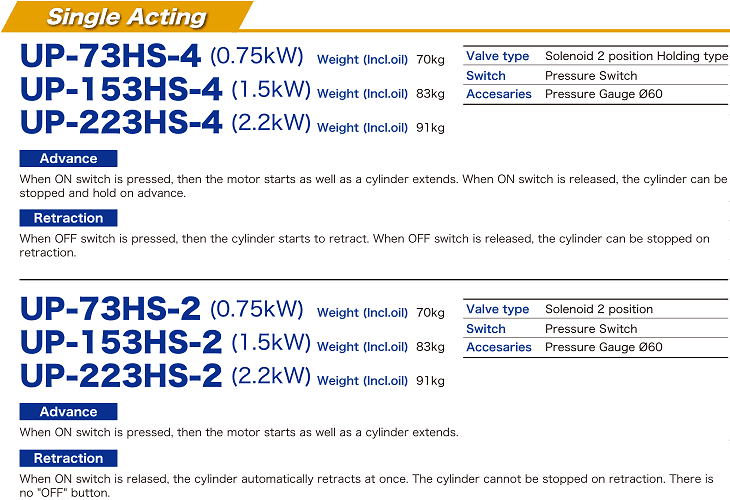The height and width of the screenshot is (500, 730).
Task: Select the UP-223HS-2 model heading
Action: [121, 377]
